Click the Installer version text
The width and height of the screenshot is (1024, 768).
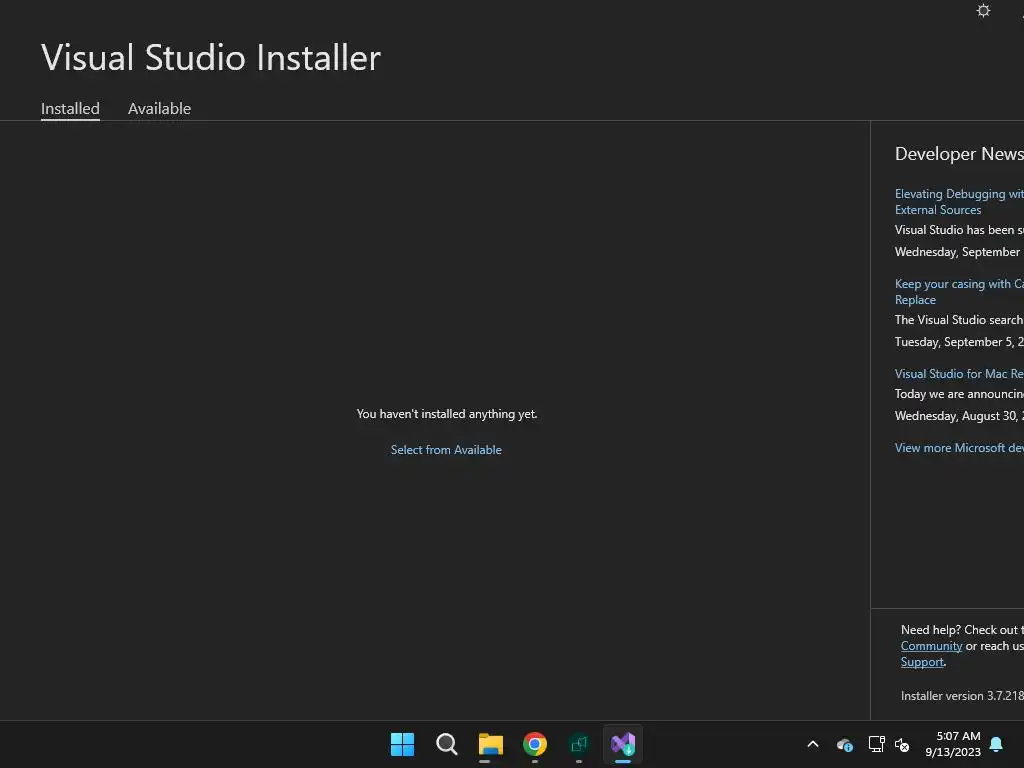(x=962, y=696)
